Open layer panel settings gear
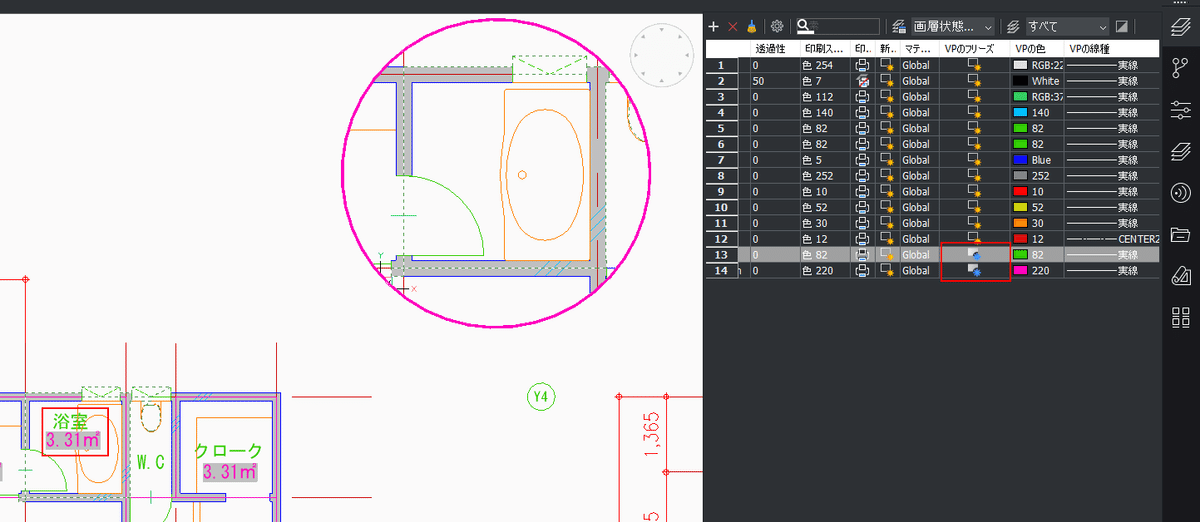1200x522 pixels. coord(776,27)
